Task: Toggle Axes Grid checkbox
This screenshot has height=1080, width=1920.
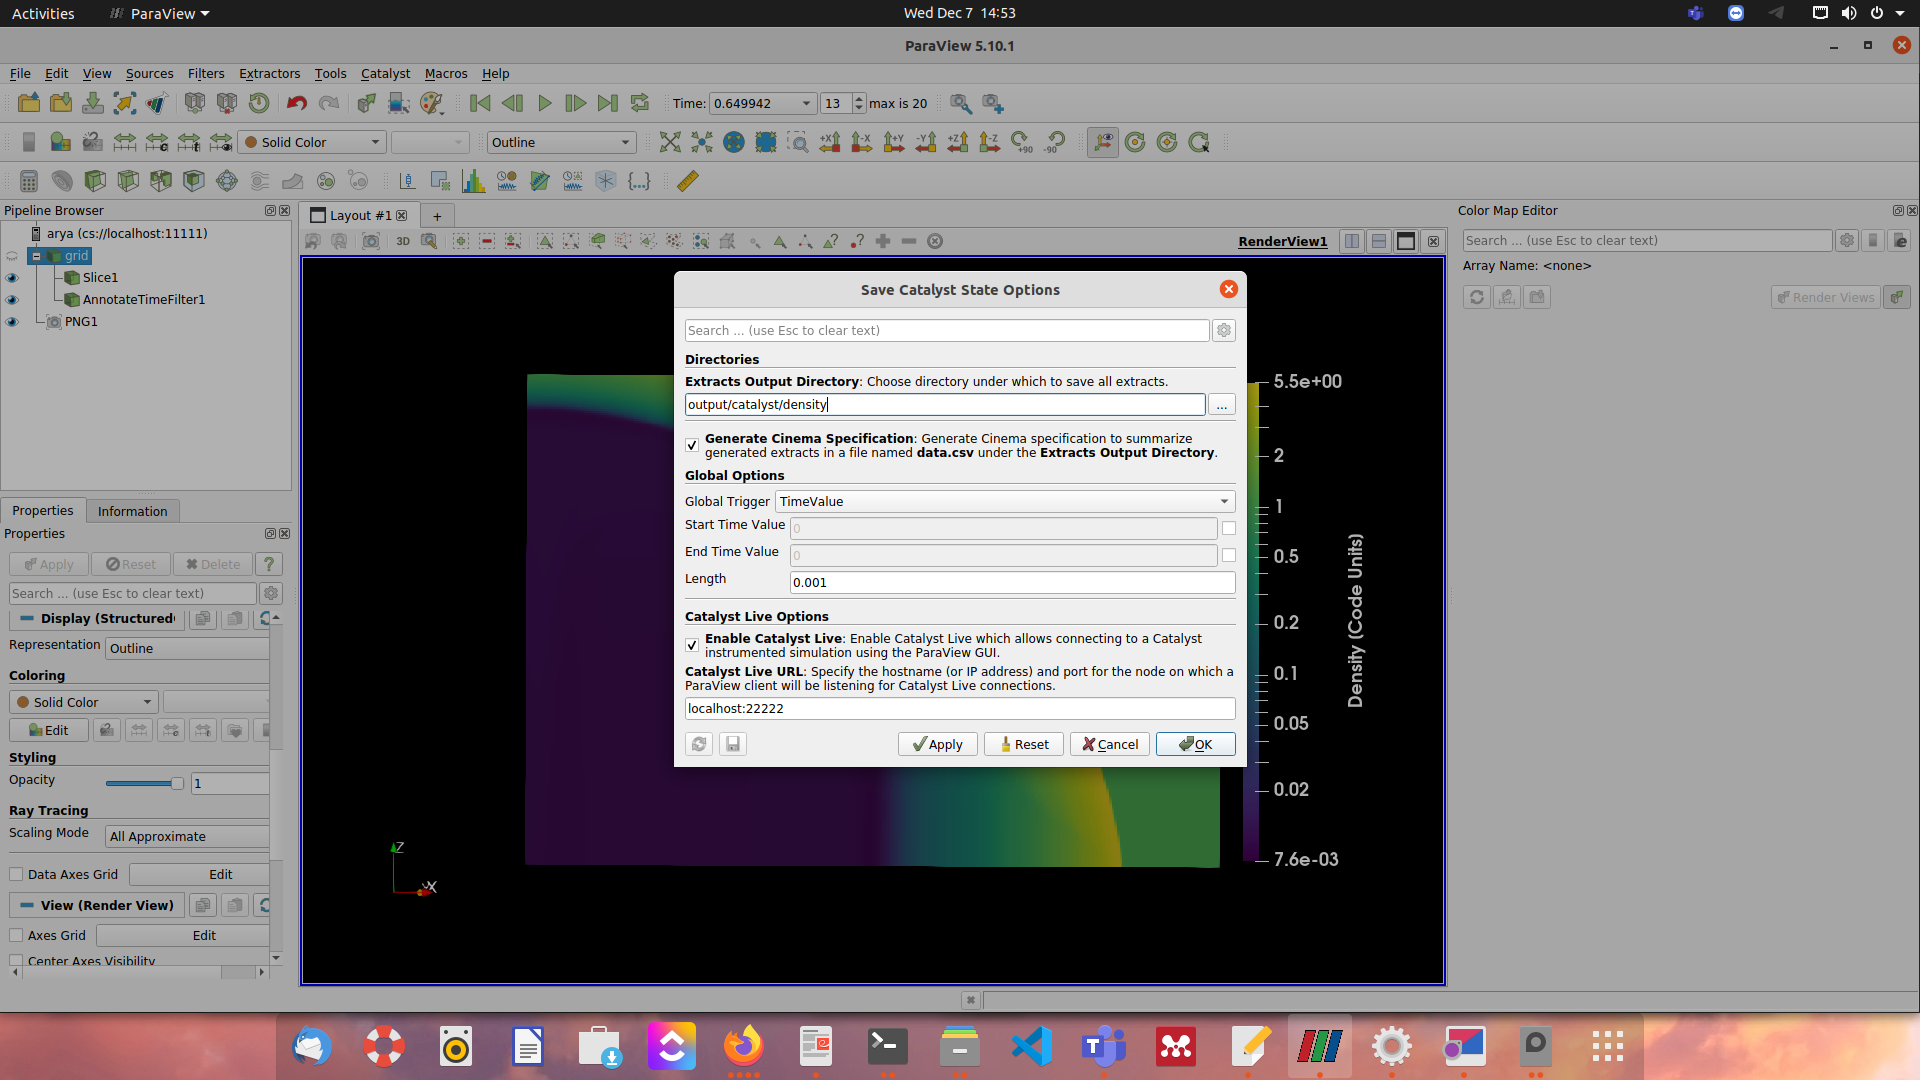Action: tap(16, 935)
